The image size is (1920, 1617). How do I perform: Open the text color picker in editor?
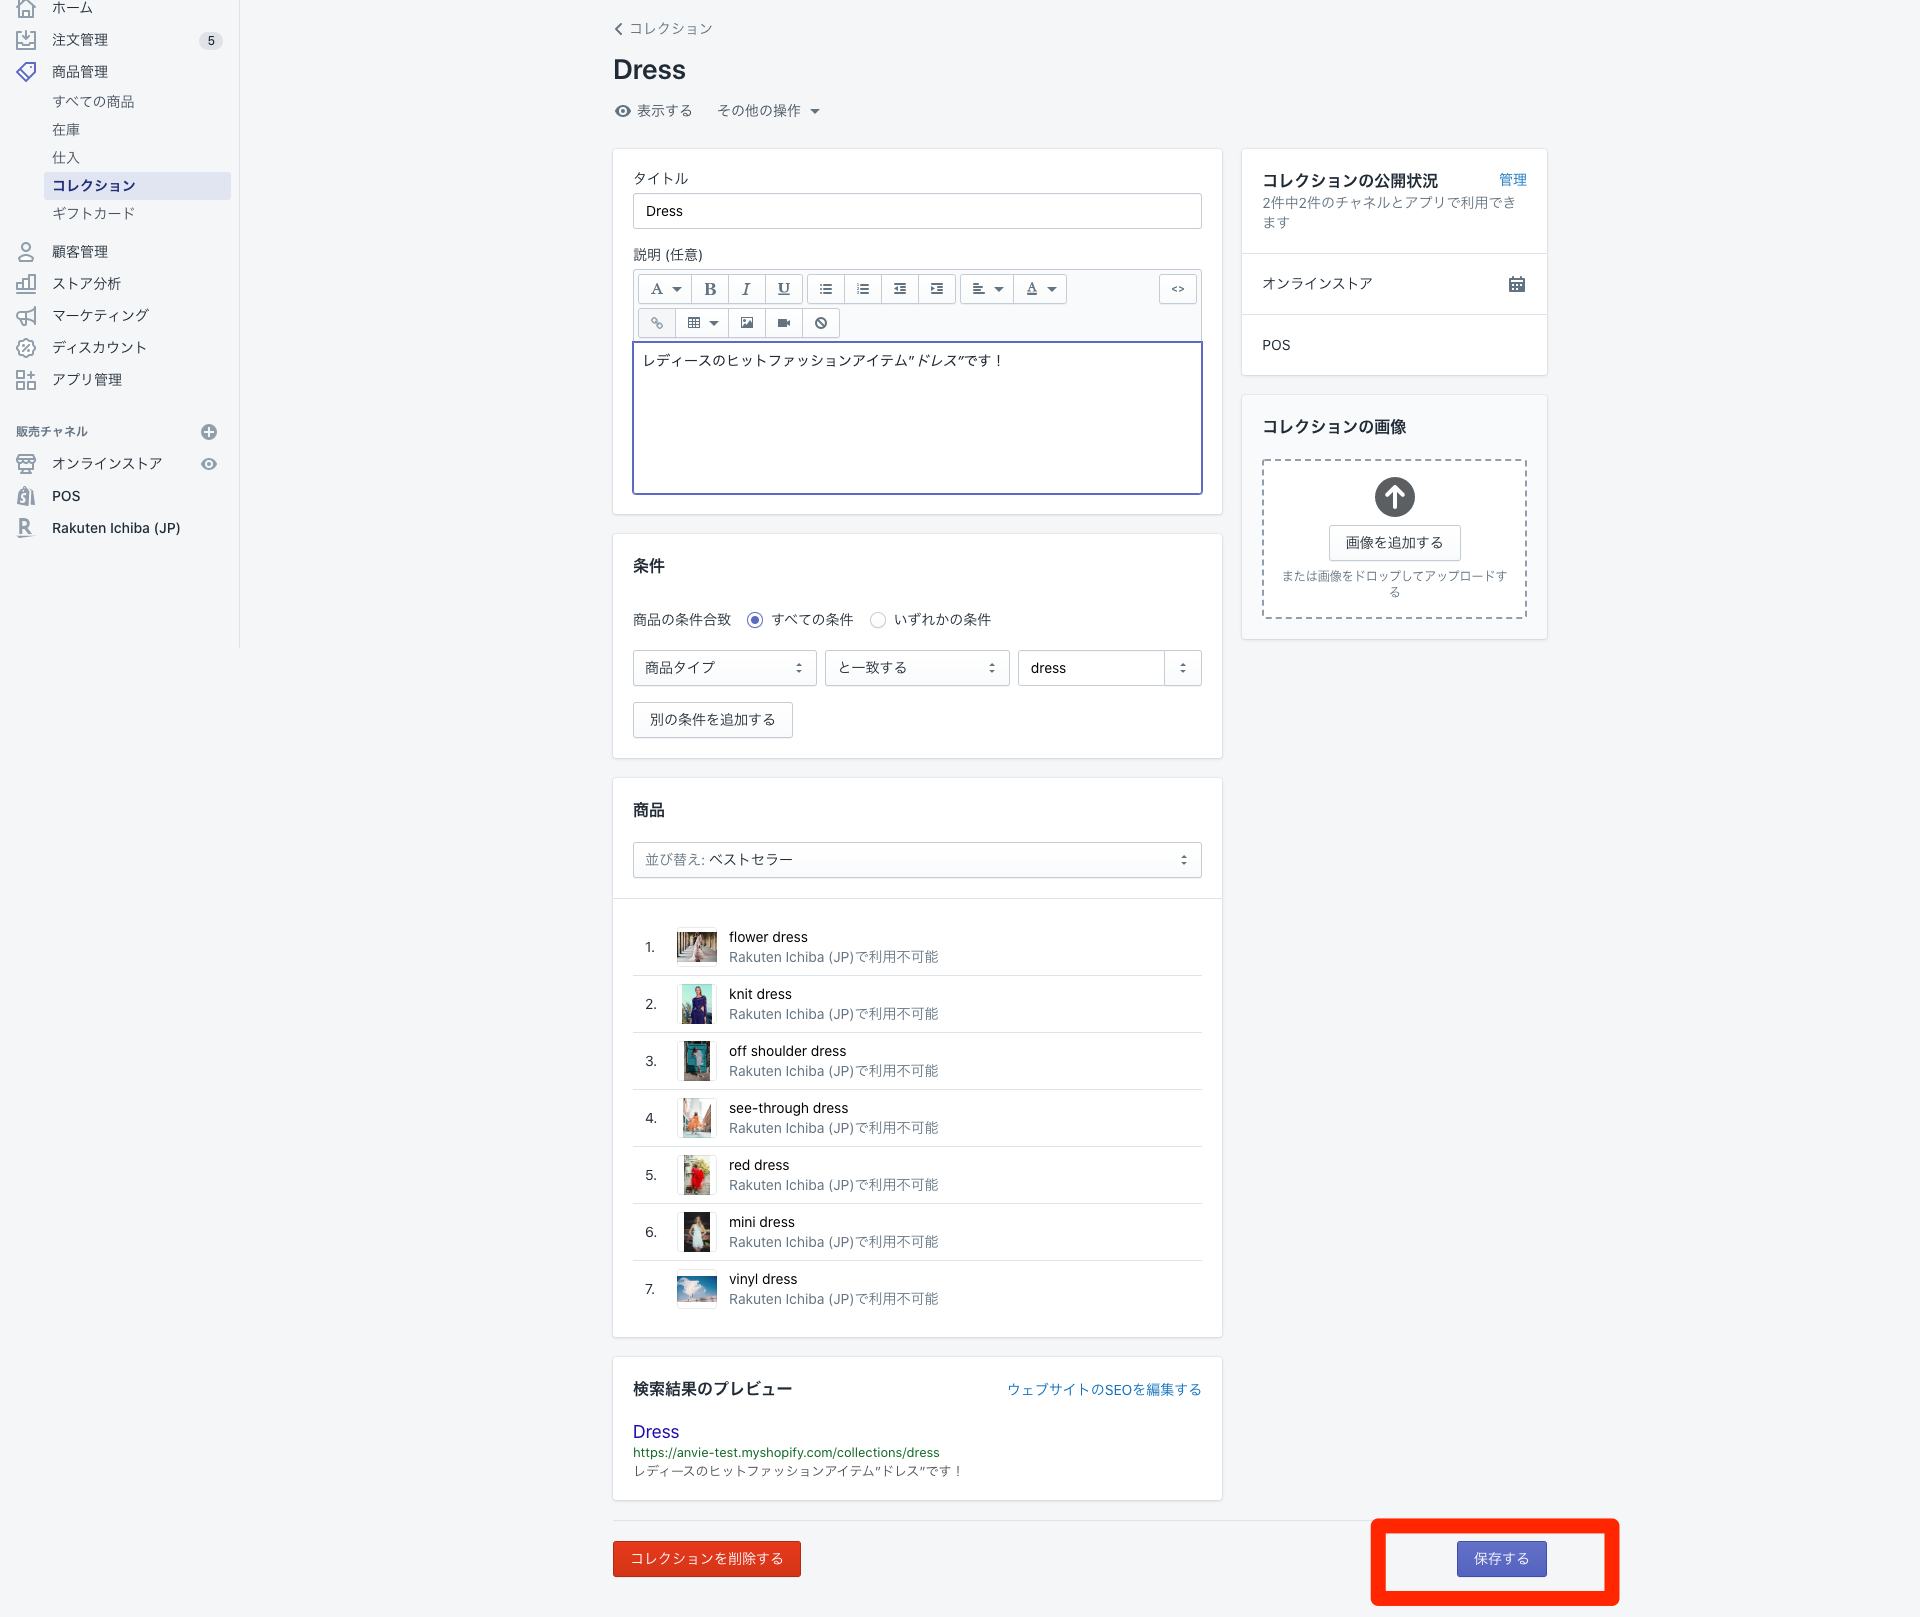1040,289
